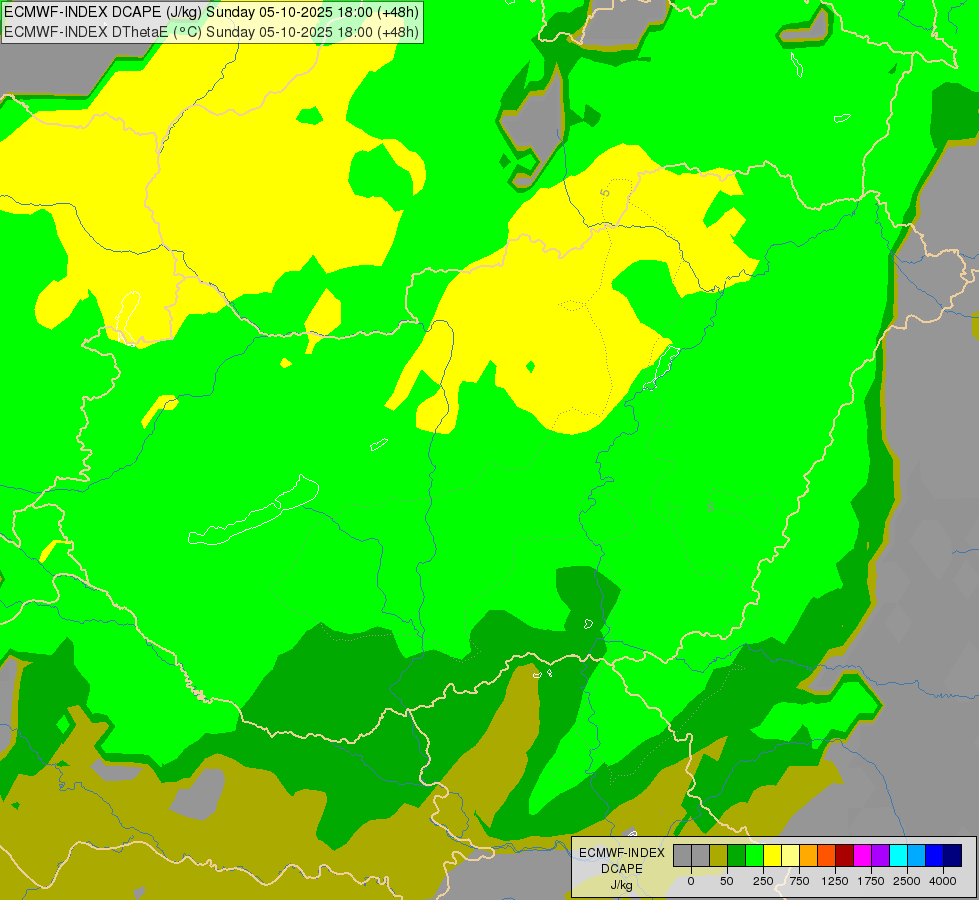Click the orange swatch in the legend
The height and width of the screenshot is (900, 979).
point(809,855)
